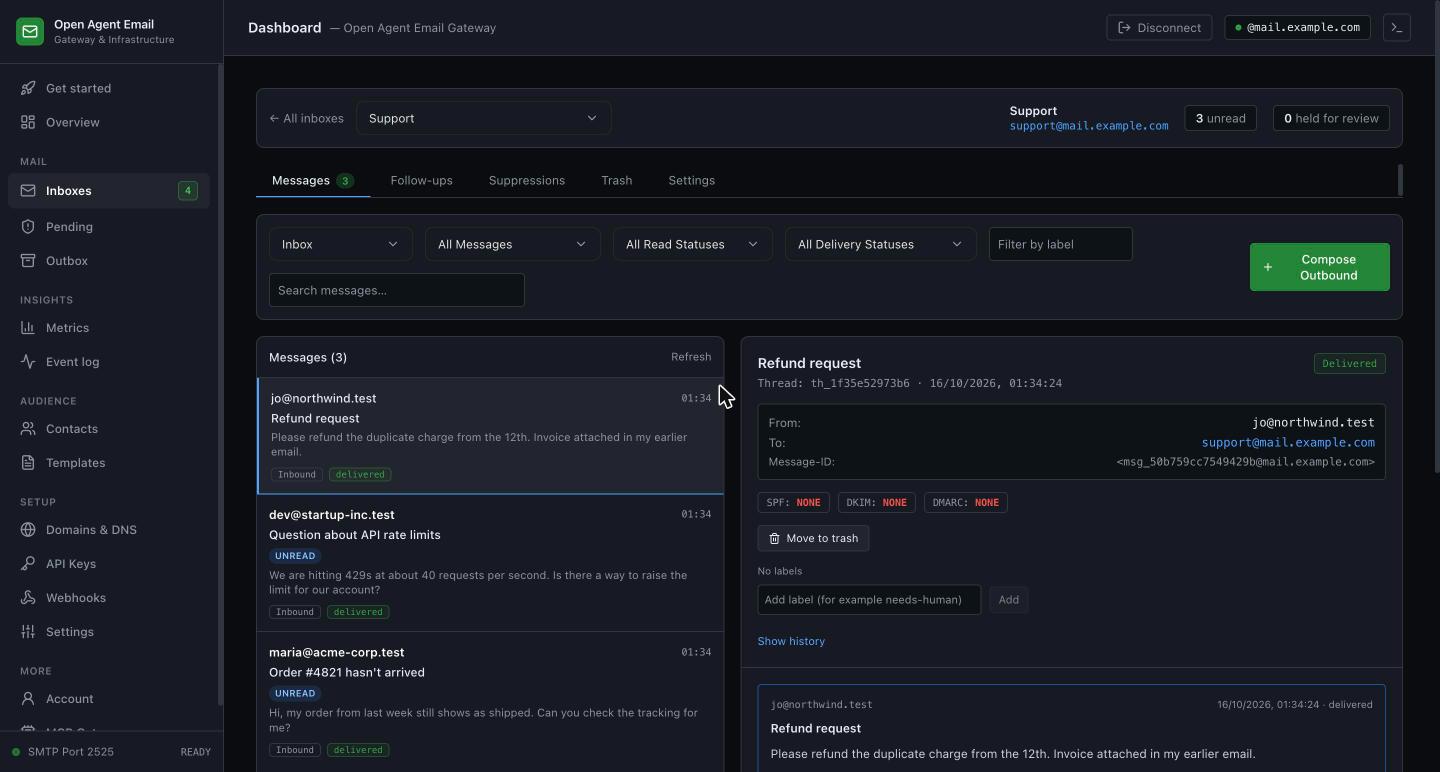Open the Trash tab
The width and height of the screenshot is (1440, 772).
point(617,181)
